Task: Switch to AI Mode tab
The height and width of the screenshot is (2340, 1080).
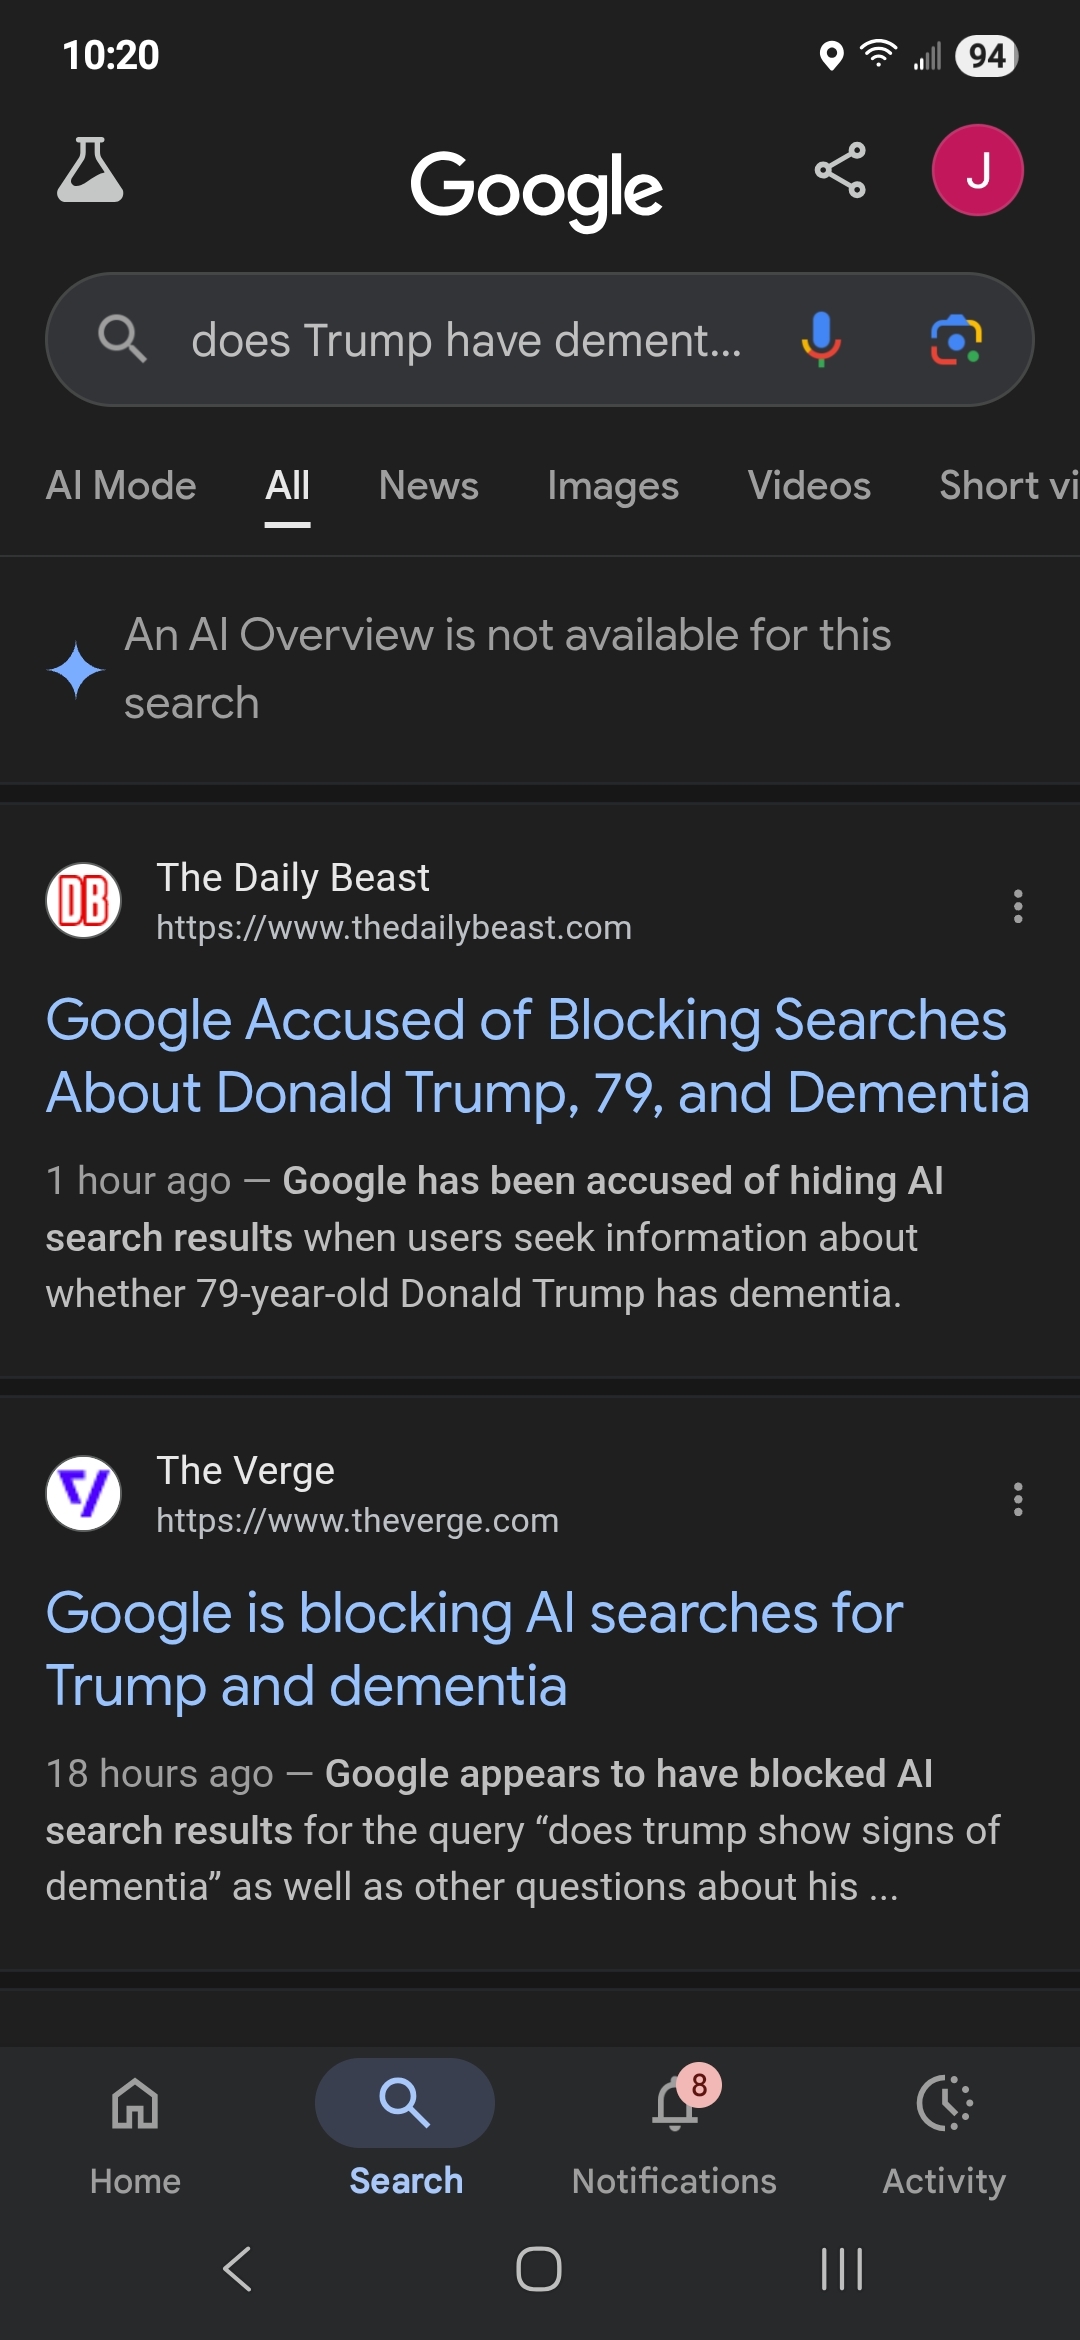Action: [x=121, y=486]
